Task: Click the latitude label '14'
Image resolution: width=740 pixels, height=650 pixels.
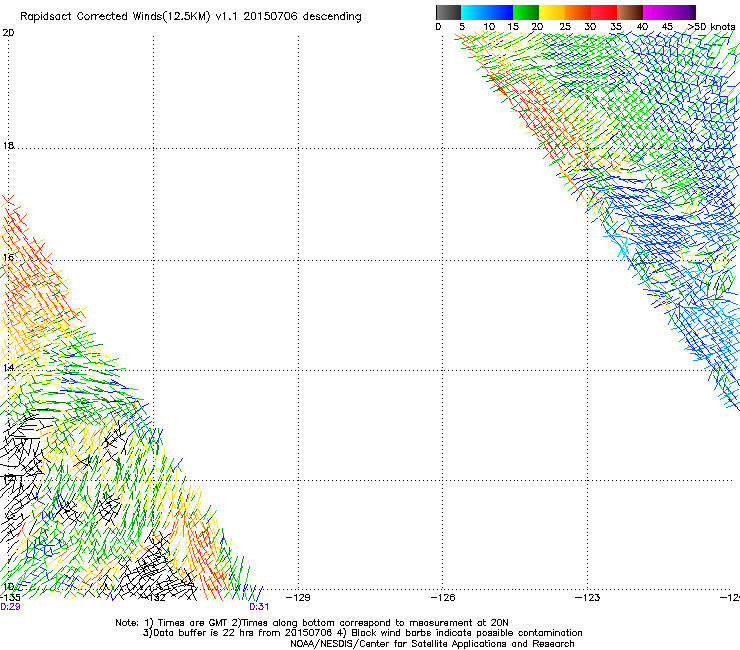Action: click(8, 368)
